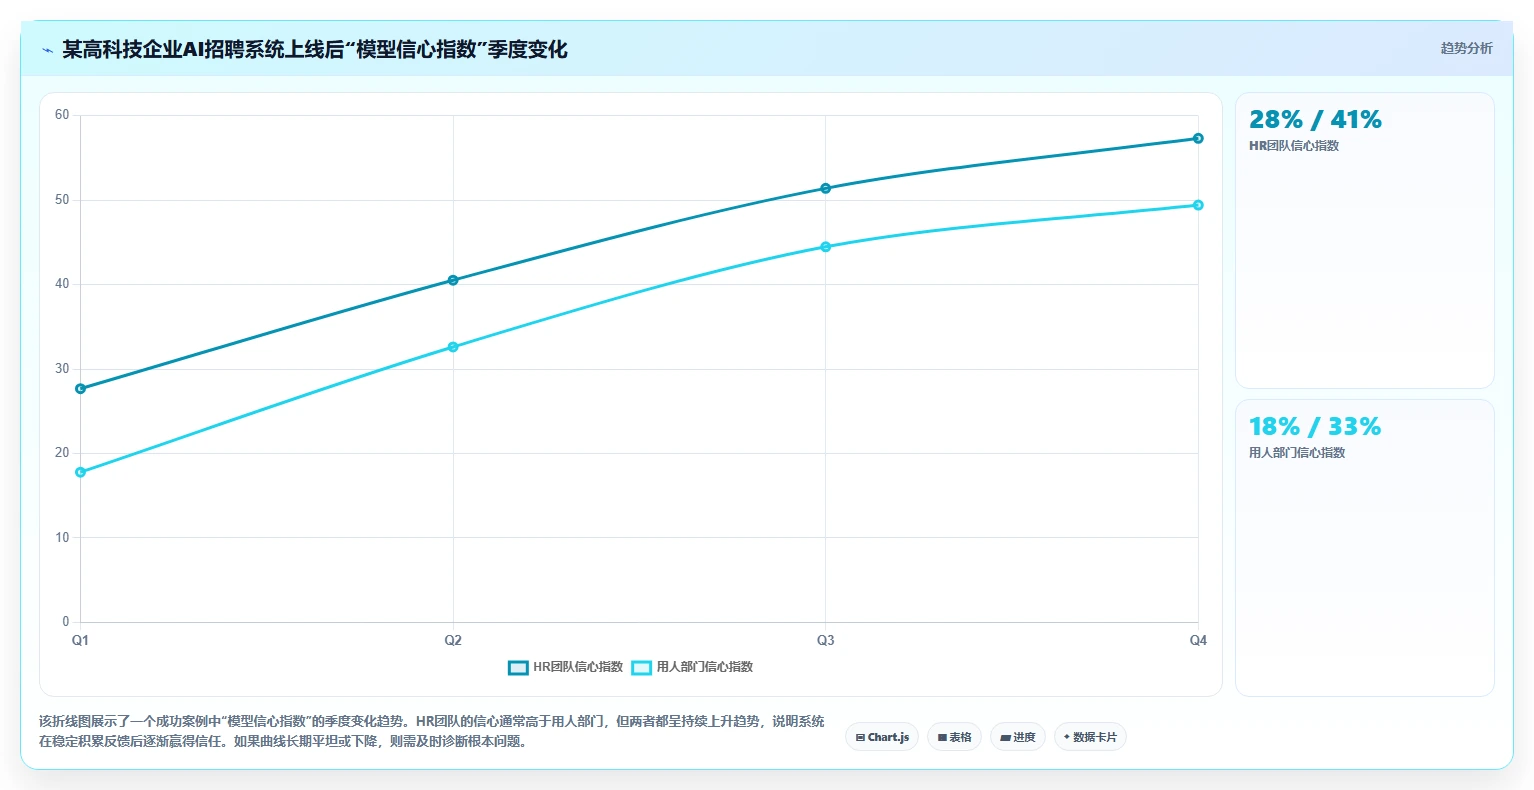Click the 40 y-axis tick label
The image size is (1534, 790).
pos(62,284)
